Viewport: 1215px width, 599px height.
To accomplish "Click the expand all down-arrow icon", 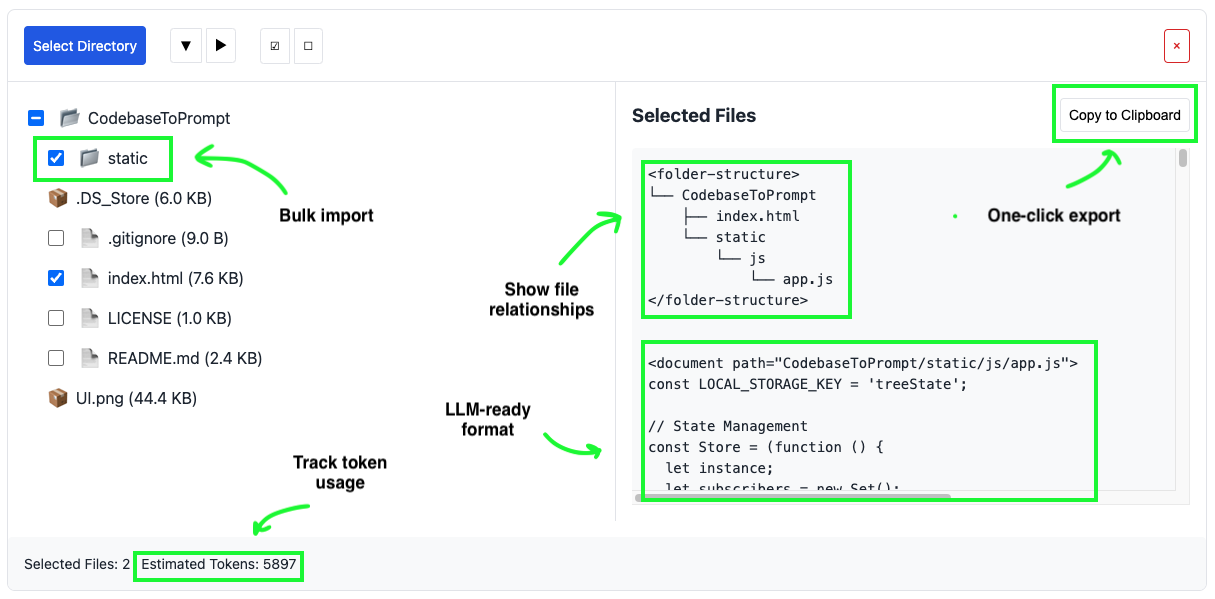I will (186, 46).
